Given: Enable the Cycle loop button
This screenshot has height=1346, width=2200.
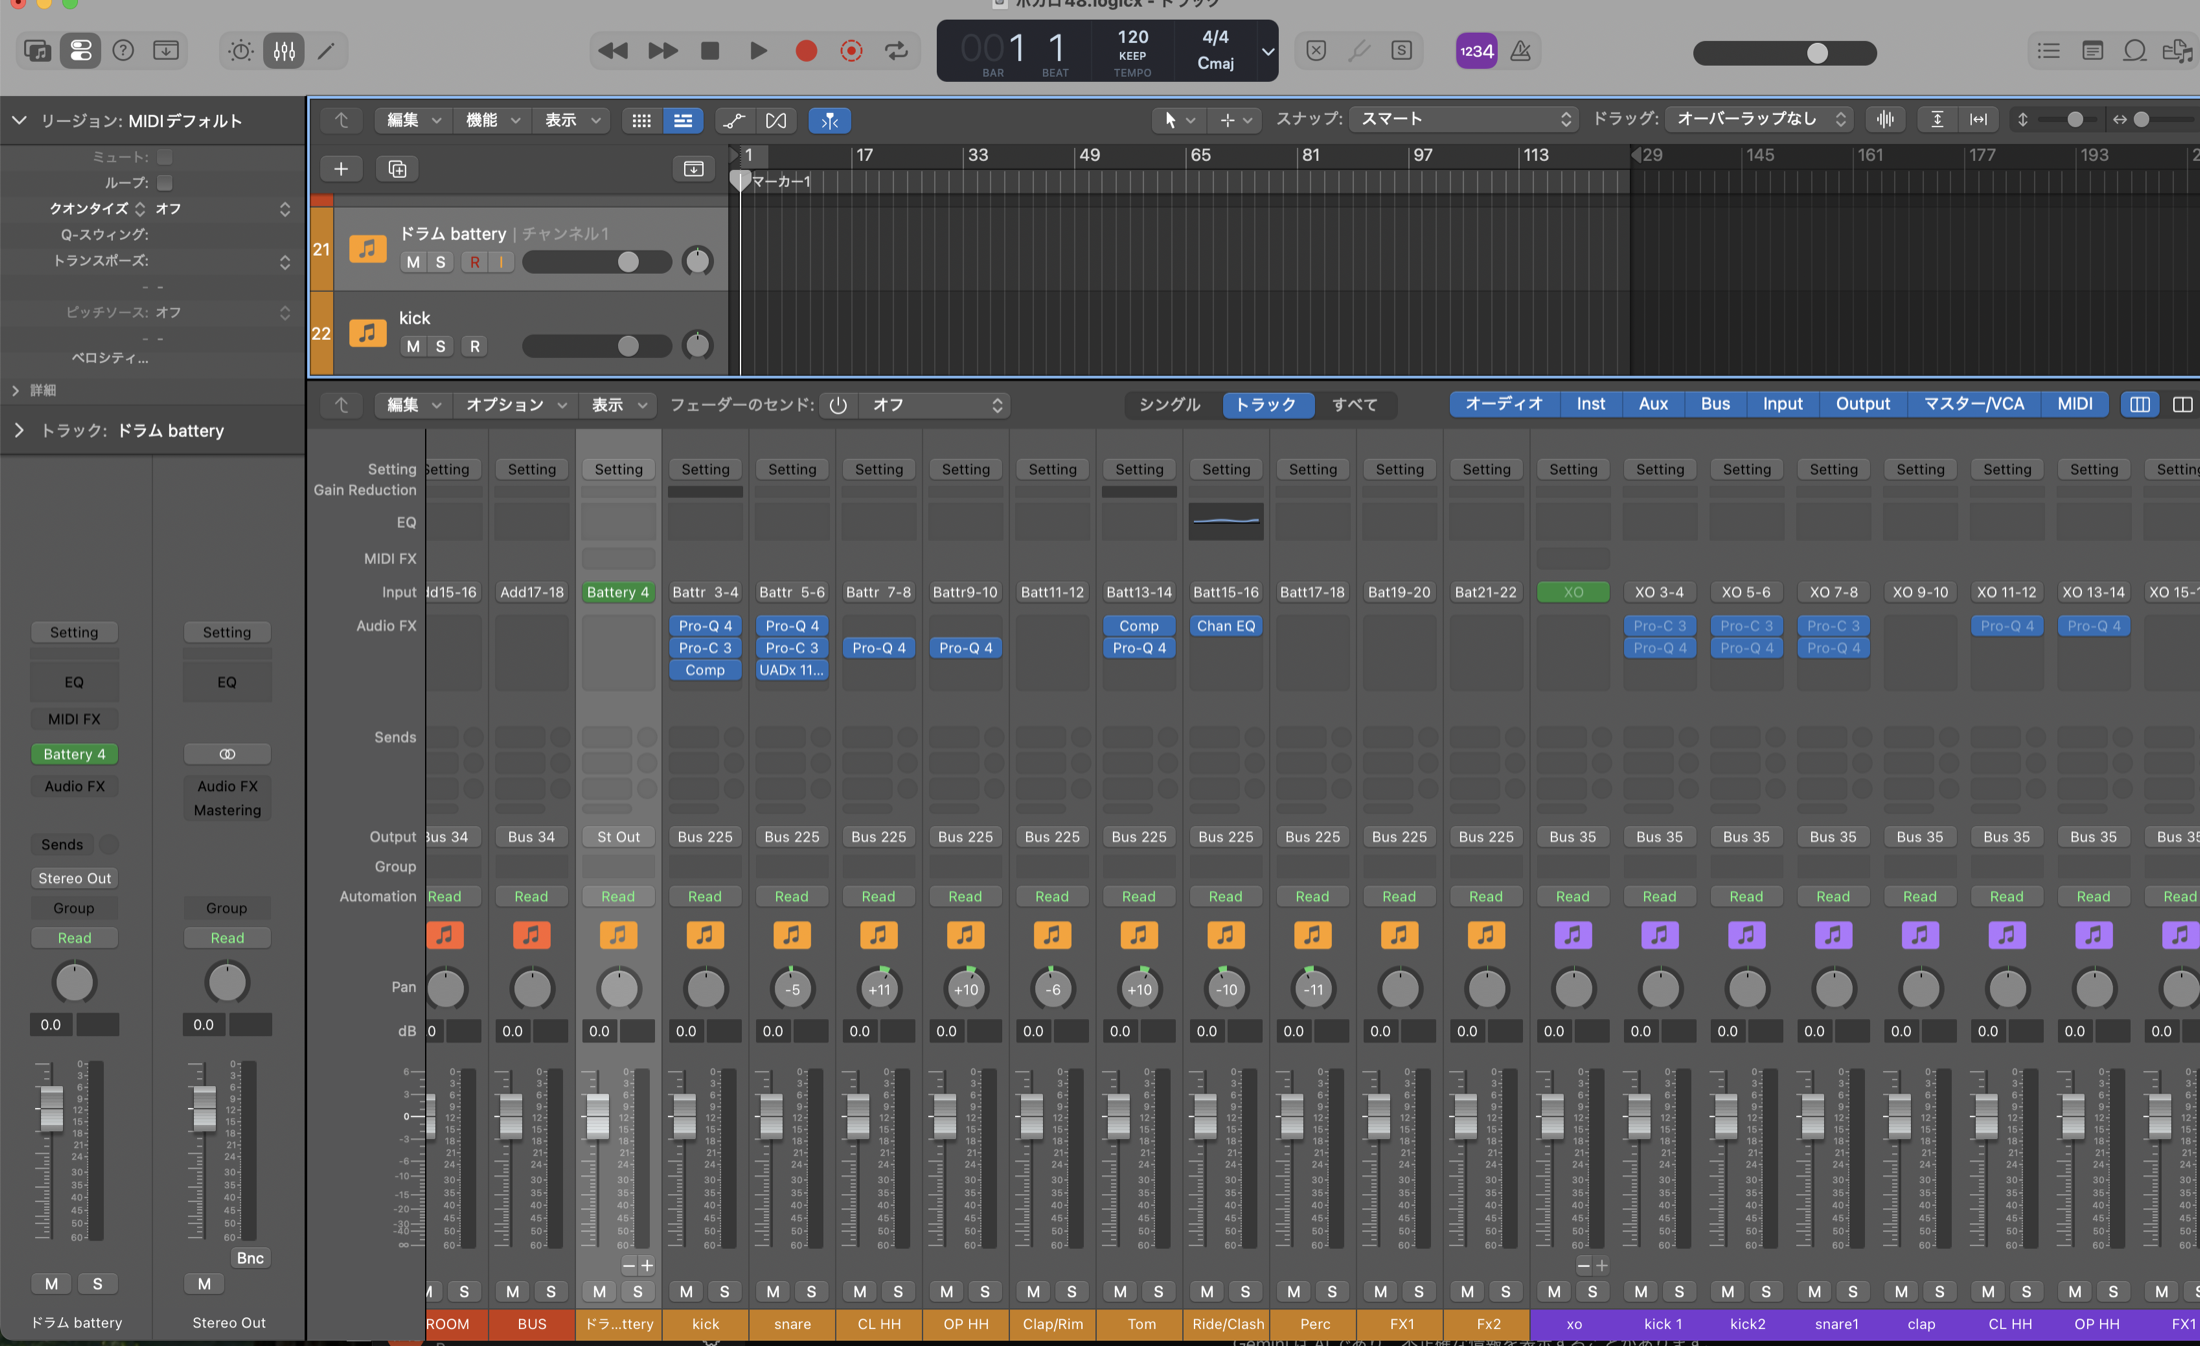Looking at the screenshot, I should tap(896, 51).
